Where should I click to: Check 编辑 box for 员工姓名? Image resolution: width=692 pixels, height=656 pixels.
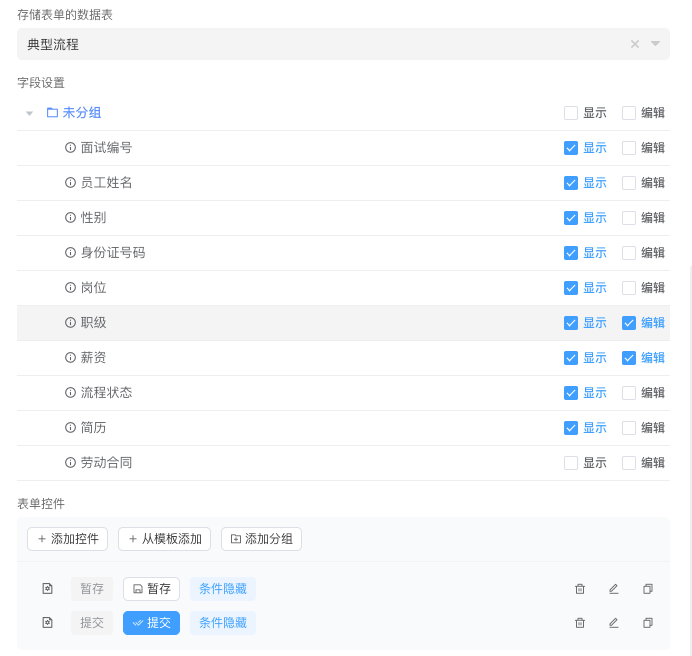[629, 183]
